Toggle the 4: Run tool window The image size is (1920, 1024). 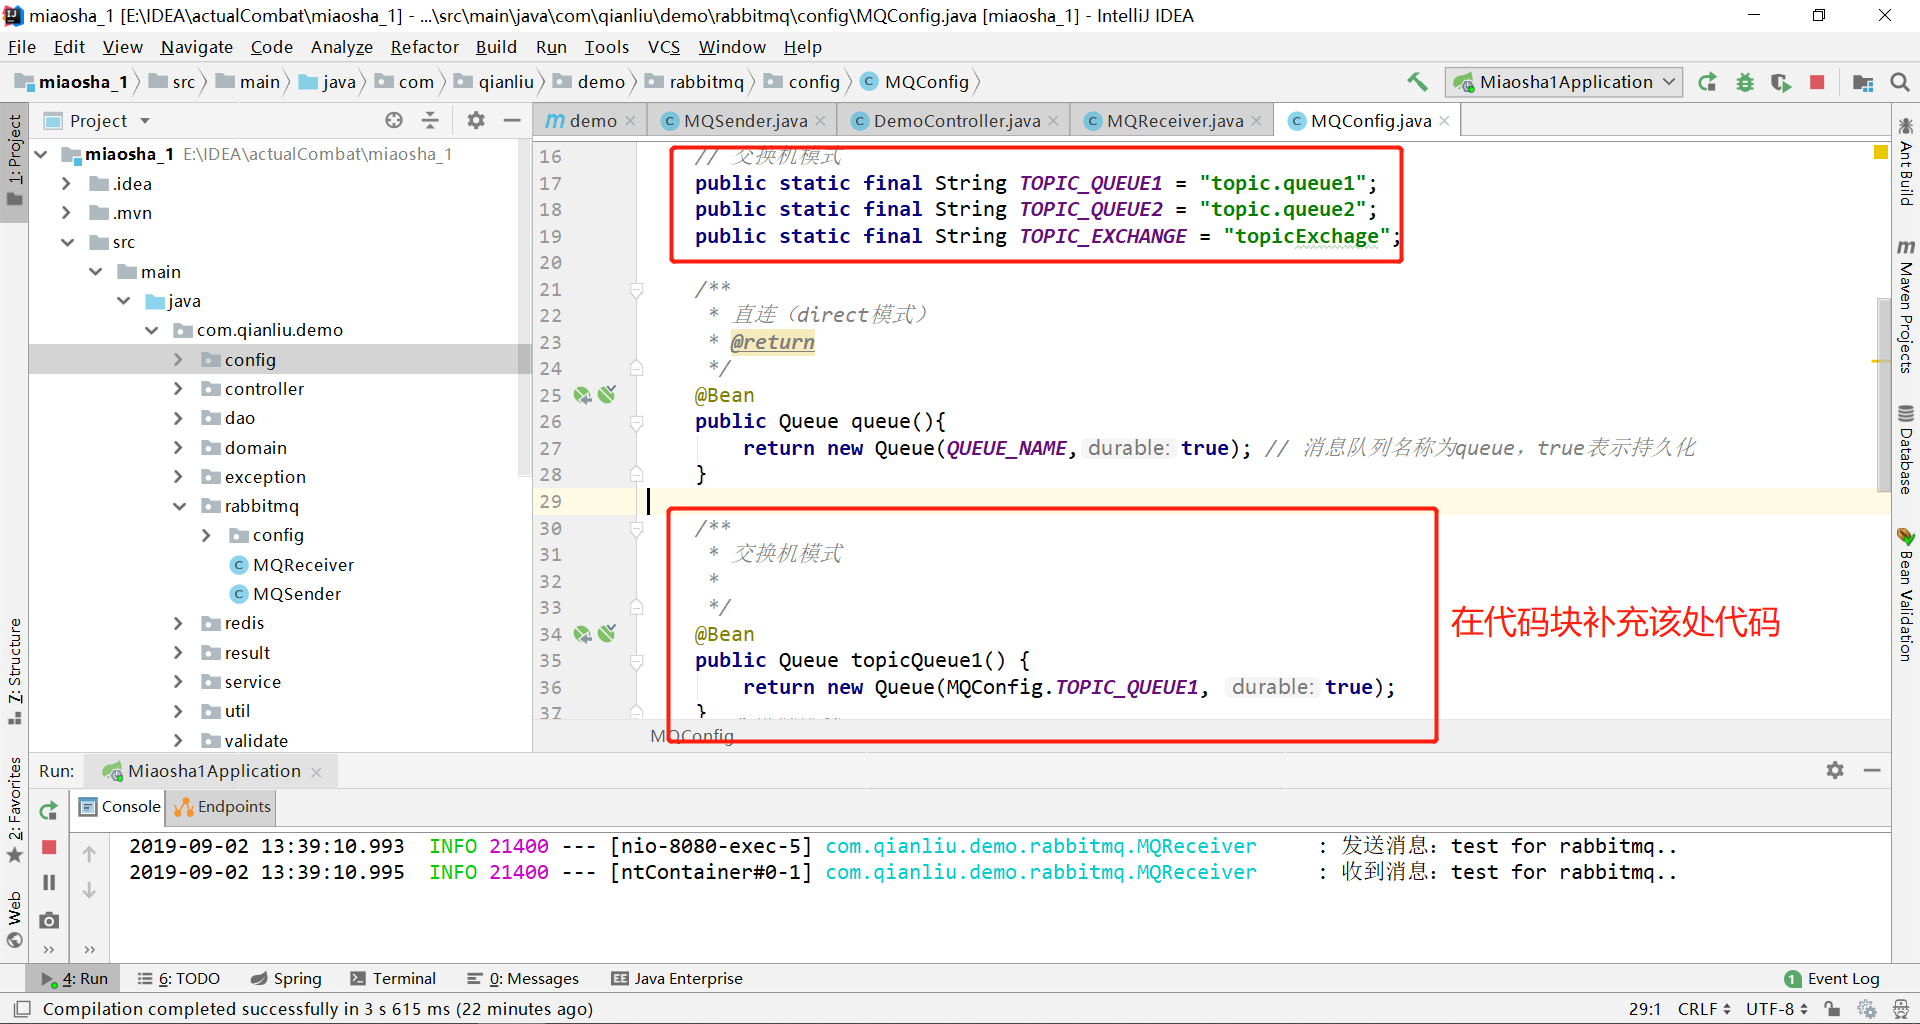click(x=75, y=978)
